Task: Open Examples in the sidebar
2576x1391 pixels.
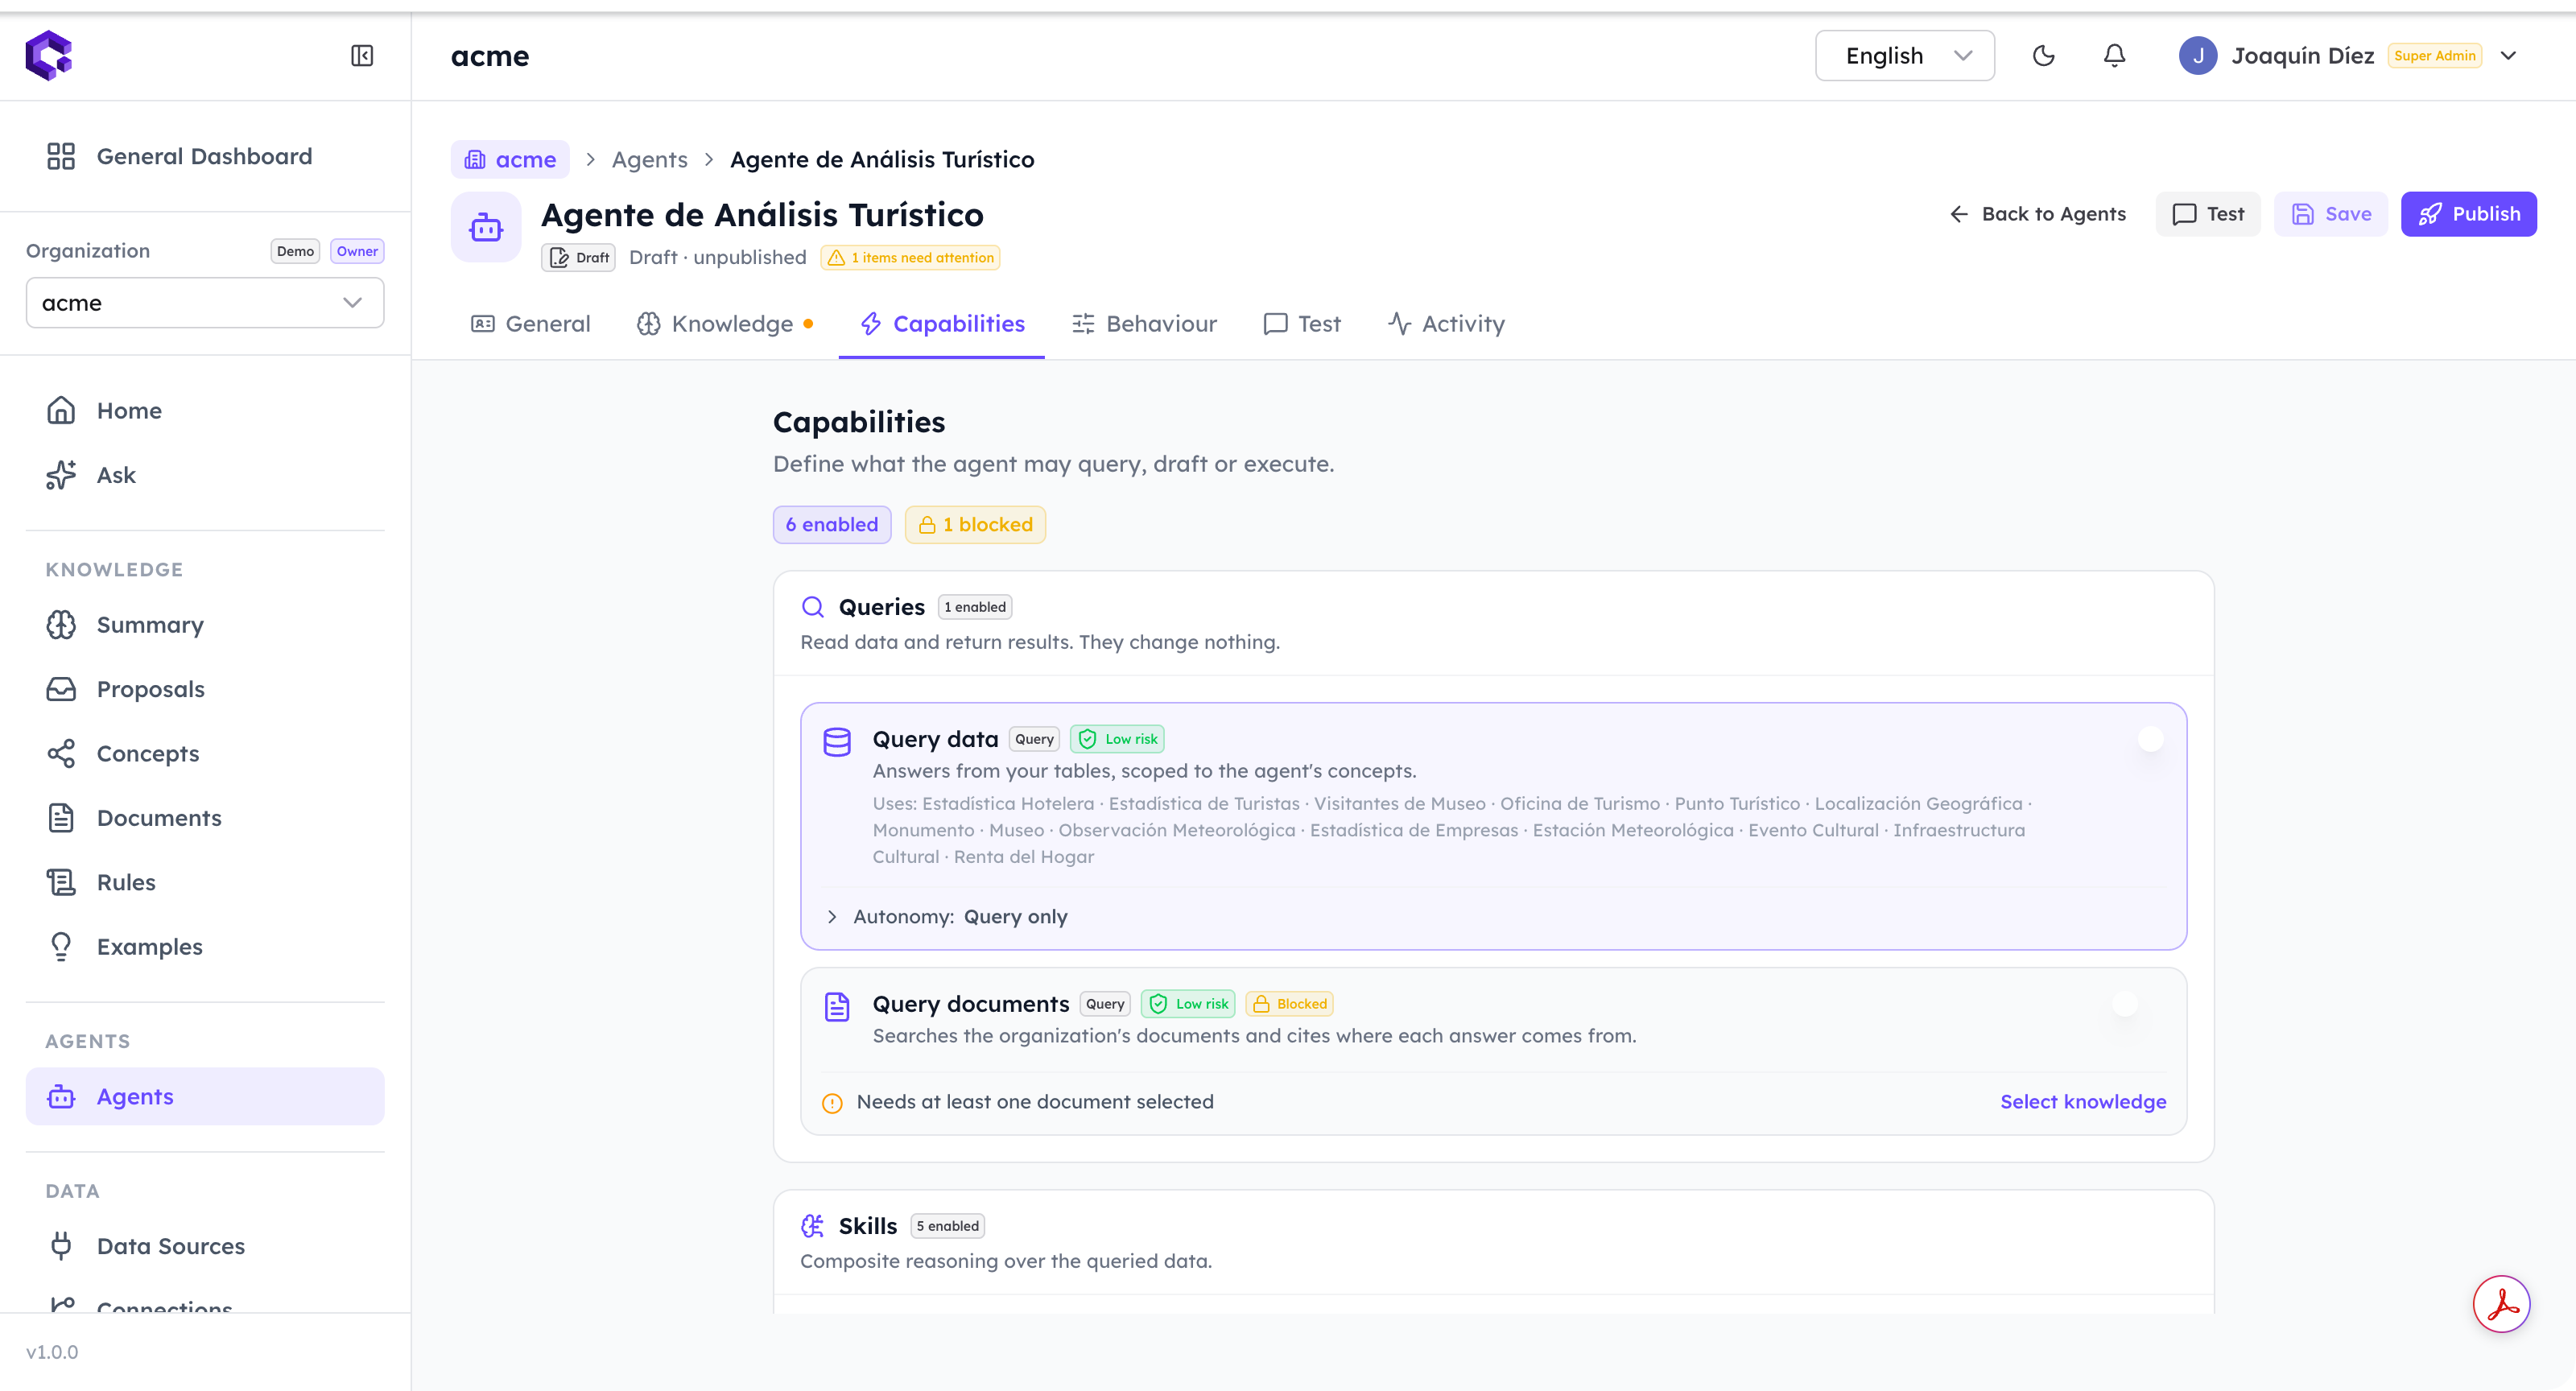Action: tap(205, 947)
